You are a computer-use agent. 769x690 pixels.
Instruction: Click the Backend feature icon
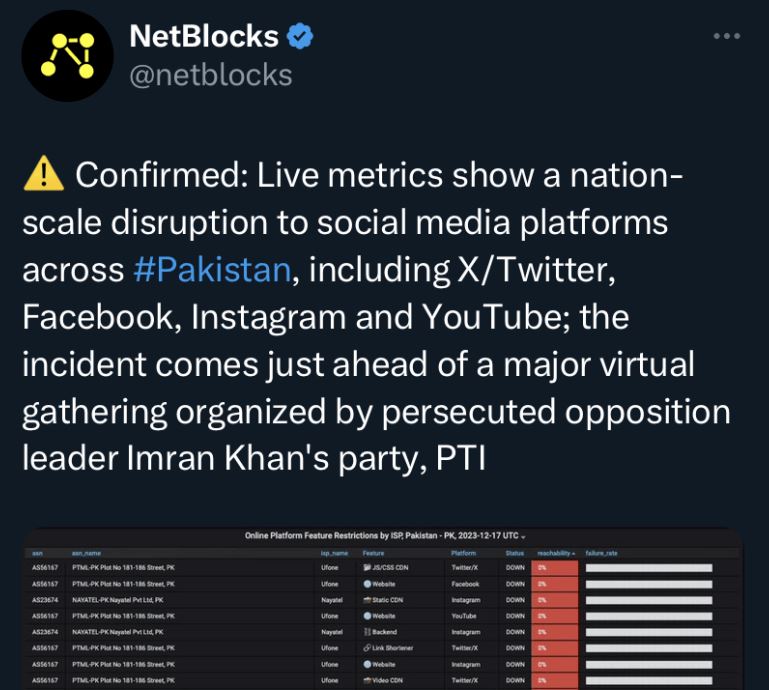[367, 632]
